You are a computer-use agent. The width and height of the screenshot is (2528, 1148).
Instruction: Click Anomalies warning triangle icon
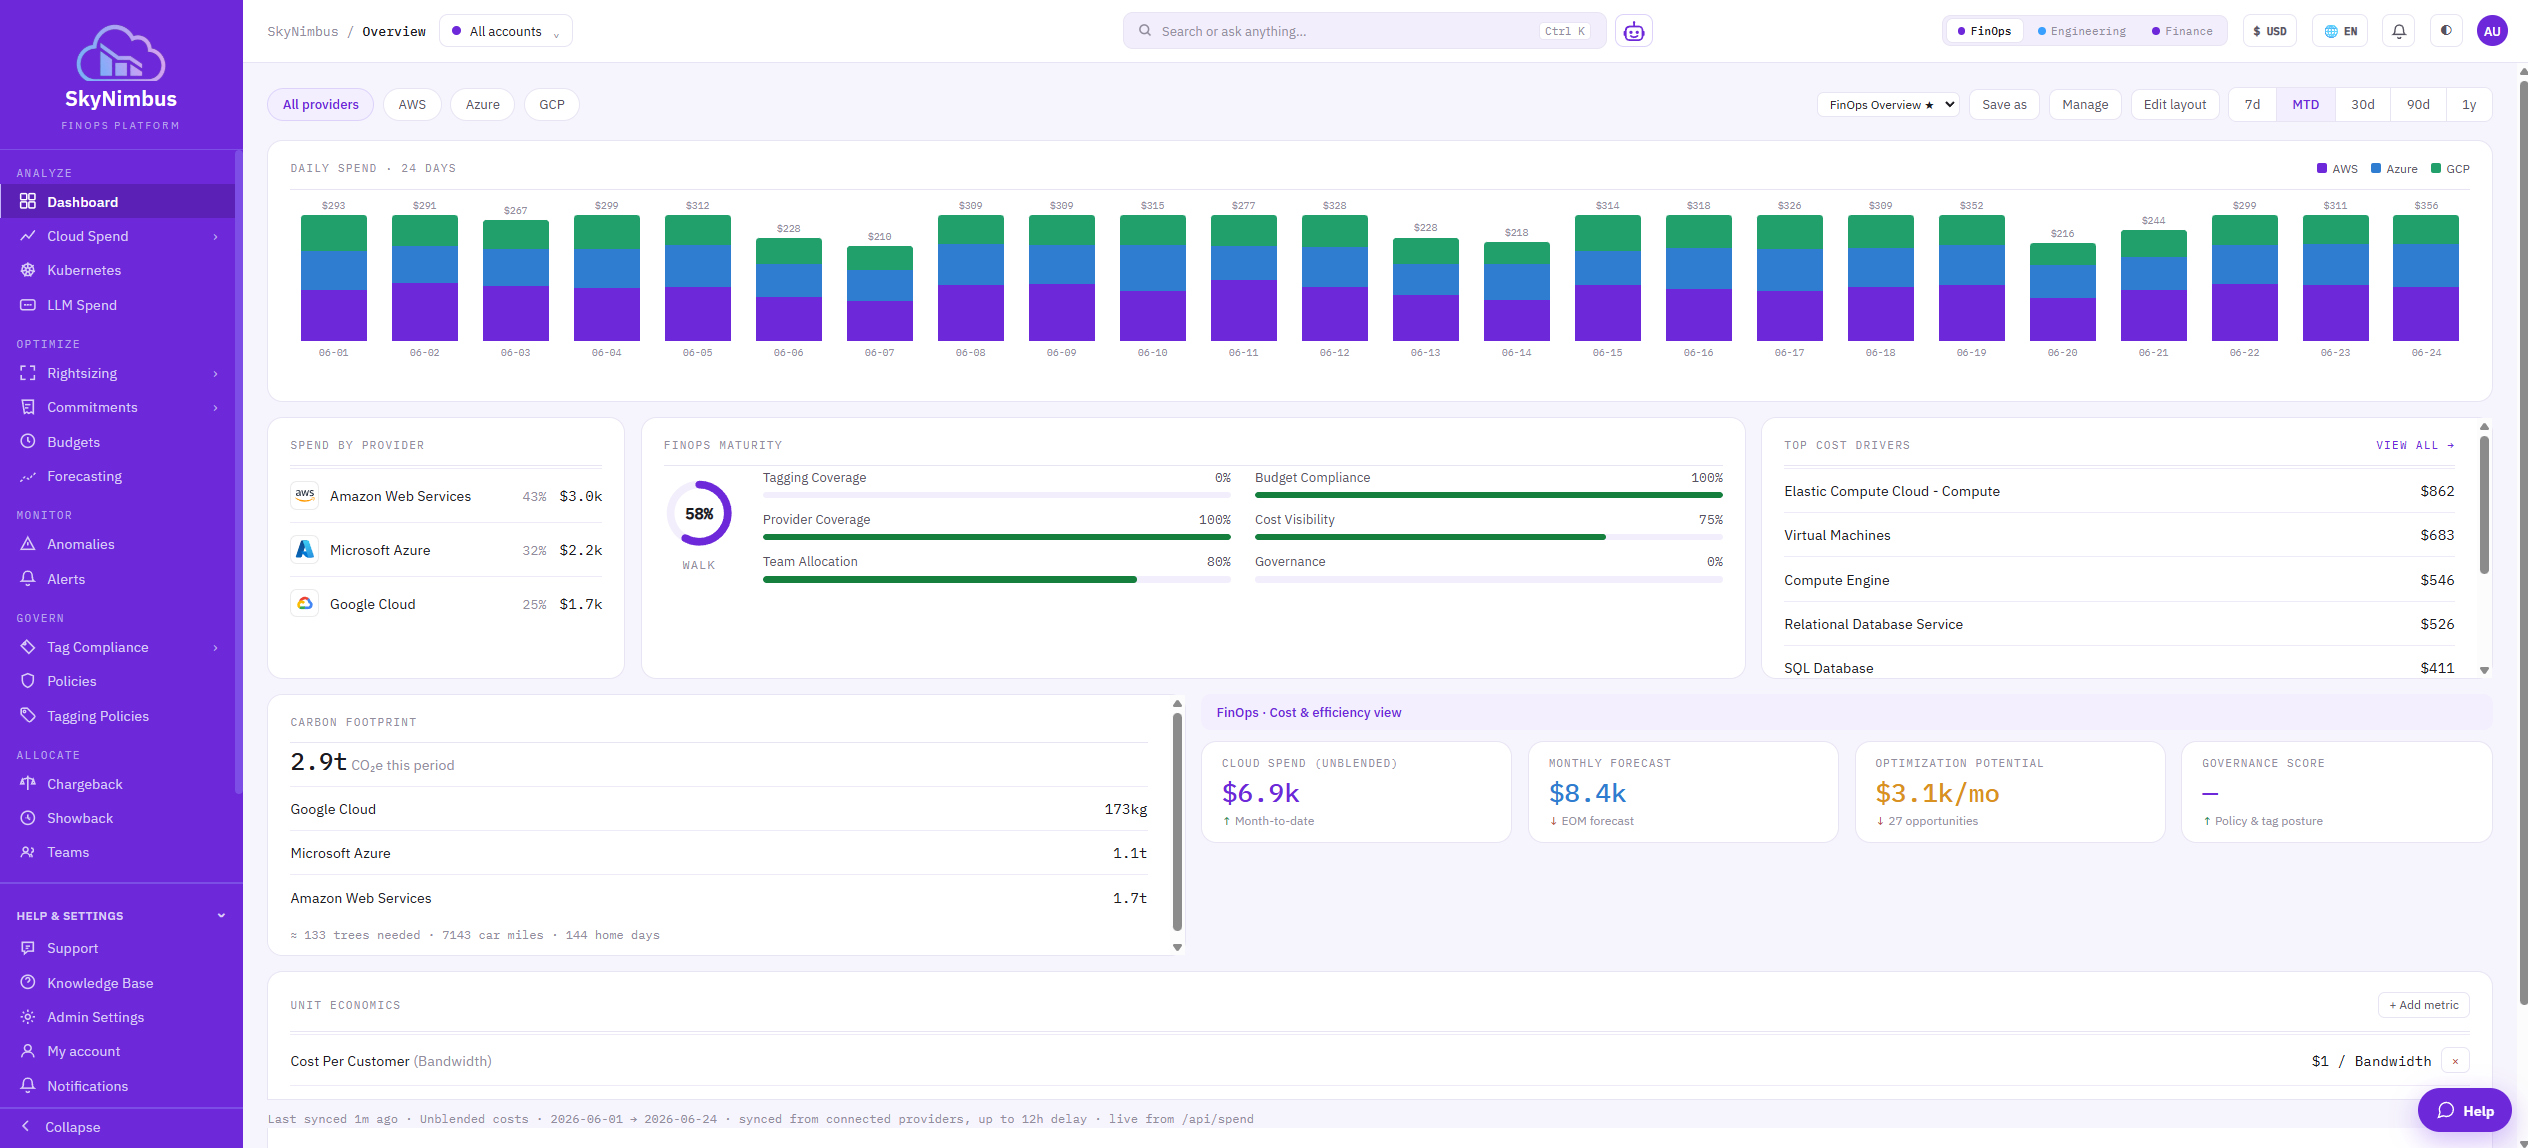tap(28, 544)
